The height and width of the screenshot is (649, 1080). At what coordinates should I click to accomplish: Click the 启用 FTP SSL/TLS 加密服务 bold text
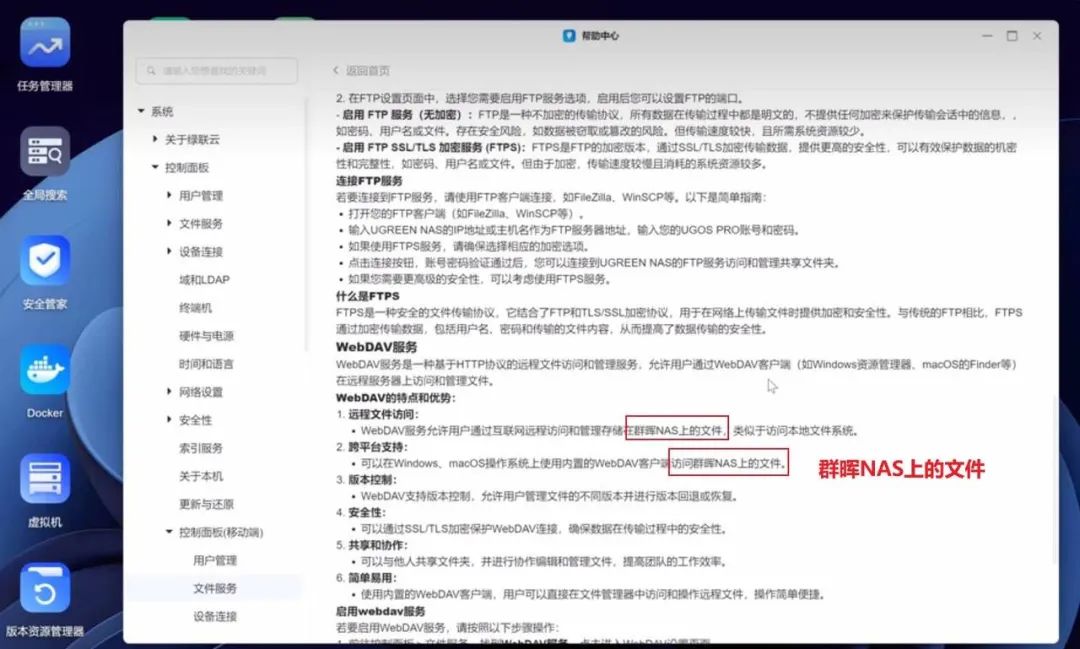click(x=430, y=147)
